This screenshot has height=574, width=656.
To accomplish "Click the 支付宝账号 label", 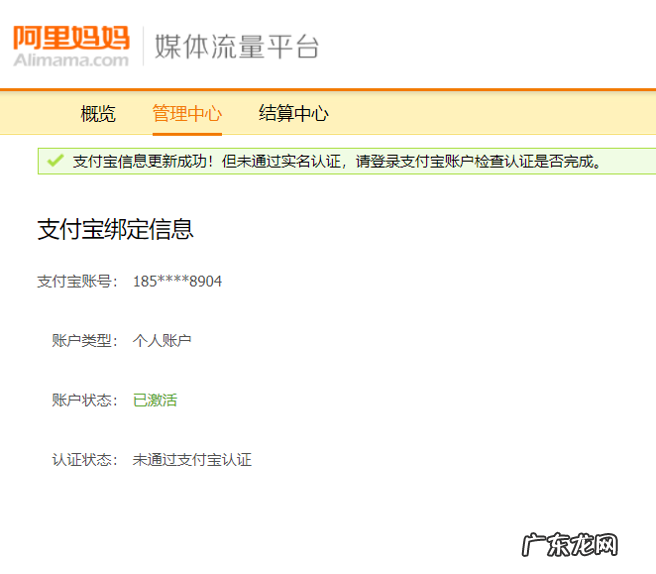I will click(77, 282).
